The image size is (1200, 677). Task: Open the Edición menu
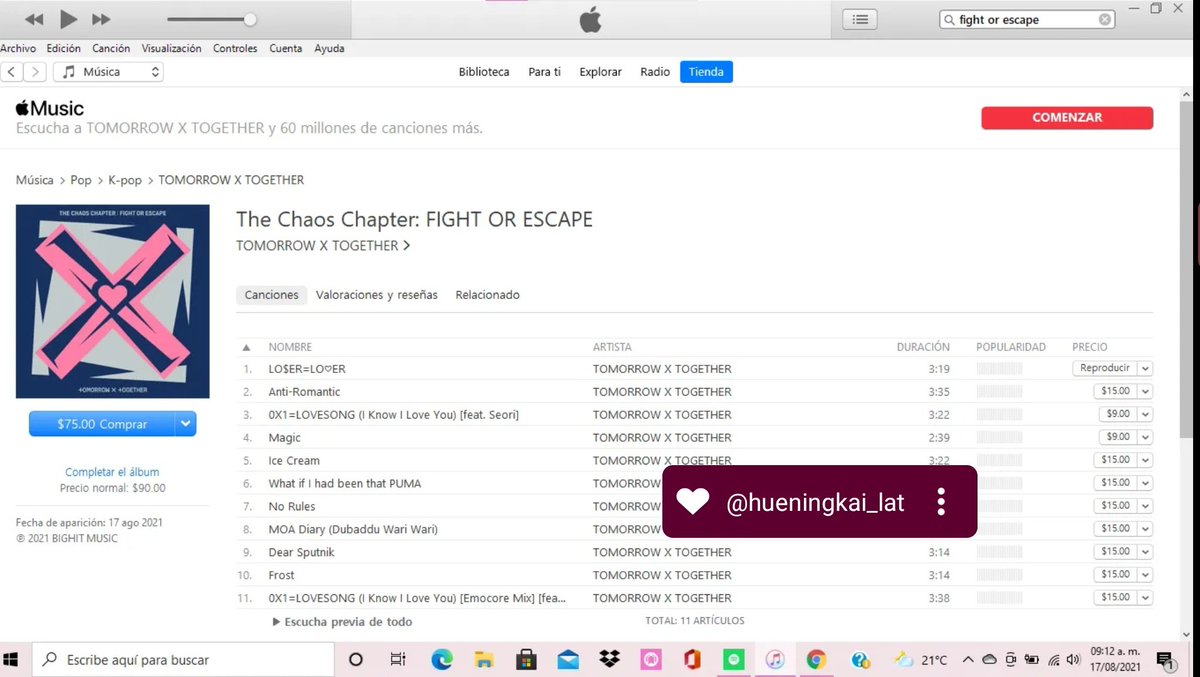click(x=64, y=48)
